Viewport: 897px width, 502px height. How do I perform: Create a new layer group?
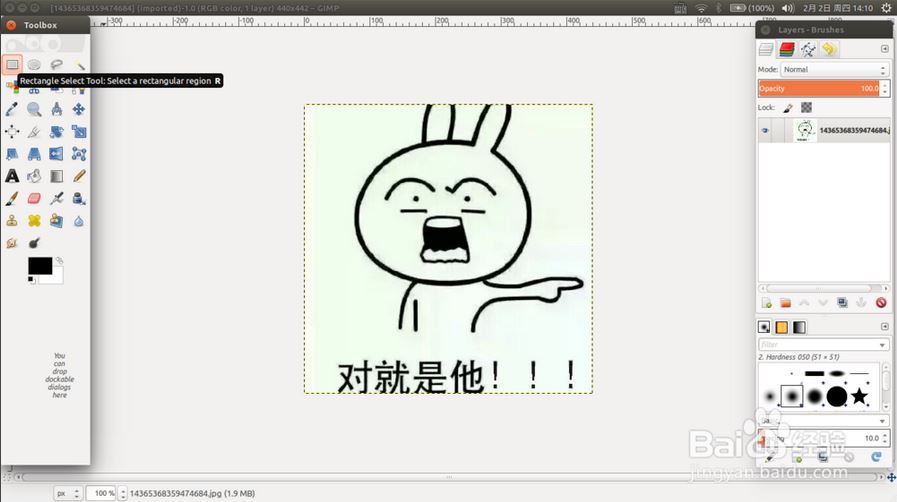[785, 303]
